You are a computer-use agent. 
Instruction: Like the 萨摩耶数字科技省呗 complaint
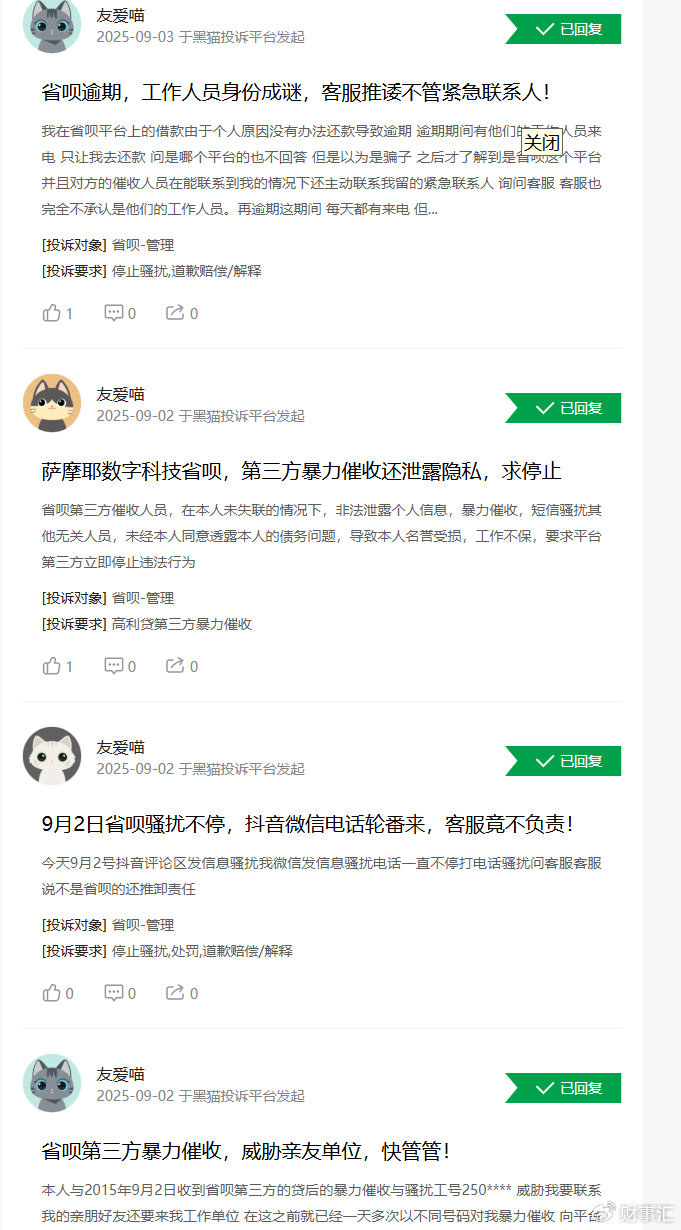pyautogui.click(x=57, y=666)
